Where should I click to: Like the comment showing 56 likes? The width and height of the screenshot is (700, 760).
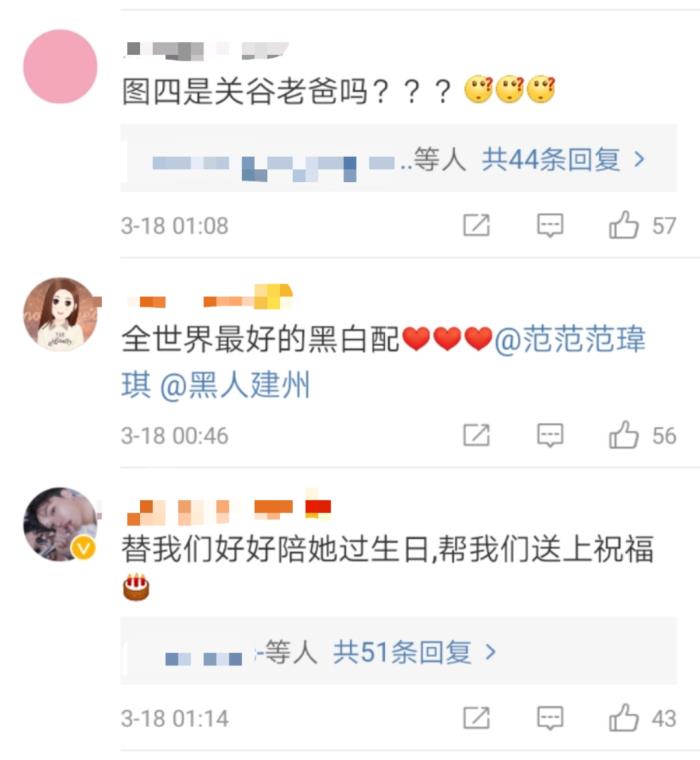623,435
